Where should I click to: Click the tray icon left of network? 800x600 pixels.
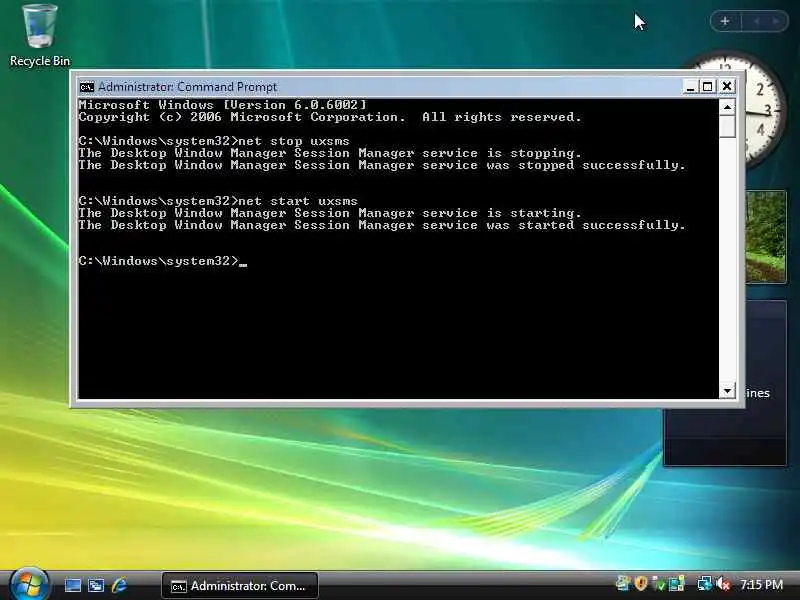677,583
